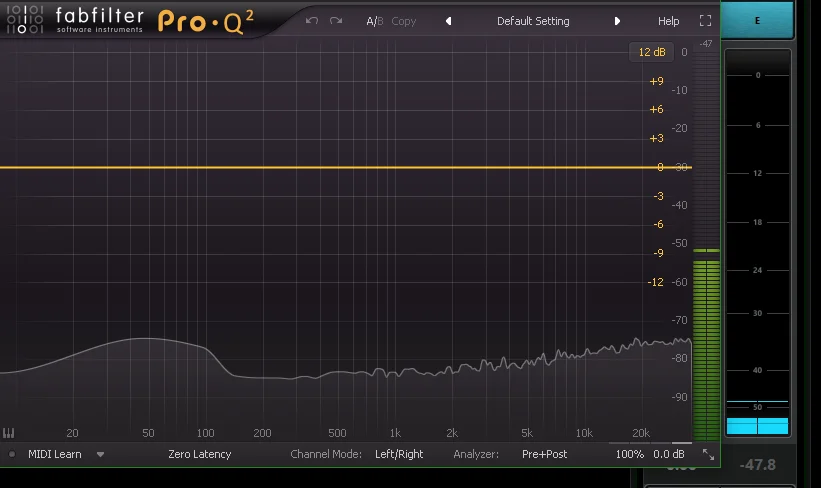This screenshot has height=488, width=821.
Task: Click the 0.0 dB output level value
Action: [669, 454]
